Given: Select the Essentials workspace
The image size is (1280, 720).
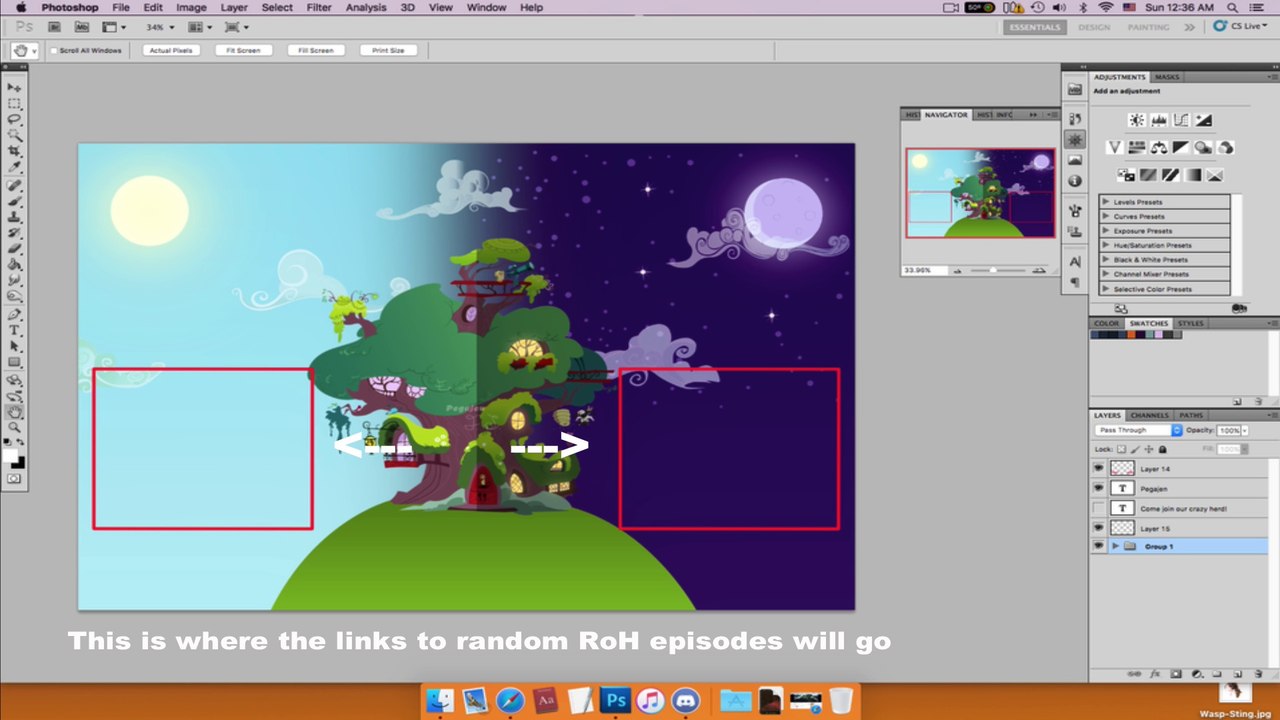Looking at the screenshot, I should [x=1035, y=27].
